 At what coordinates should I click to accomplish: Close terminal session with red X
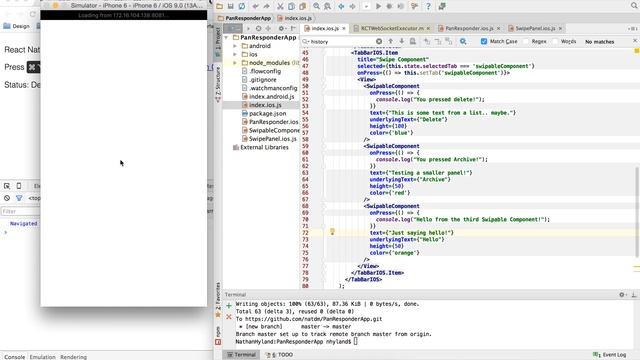coord(229,317)
